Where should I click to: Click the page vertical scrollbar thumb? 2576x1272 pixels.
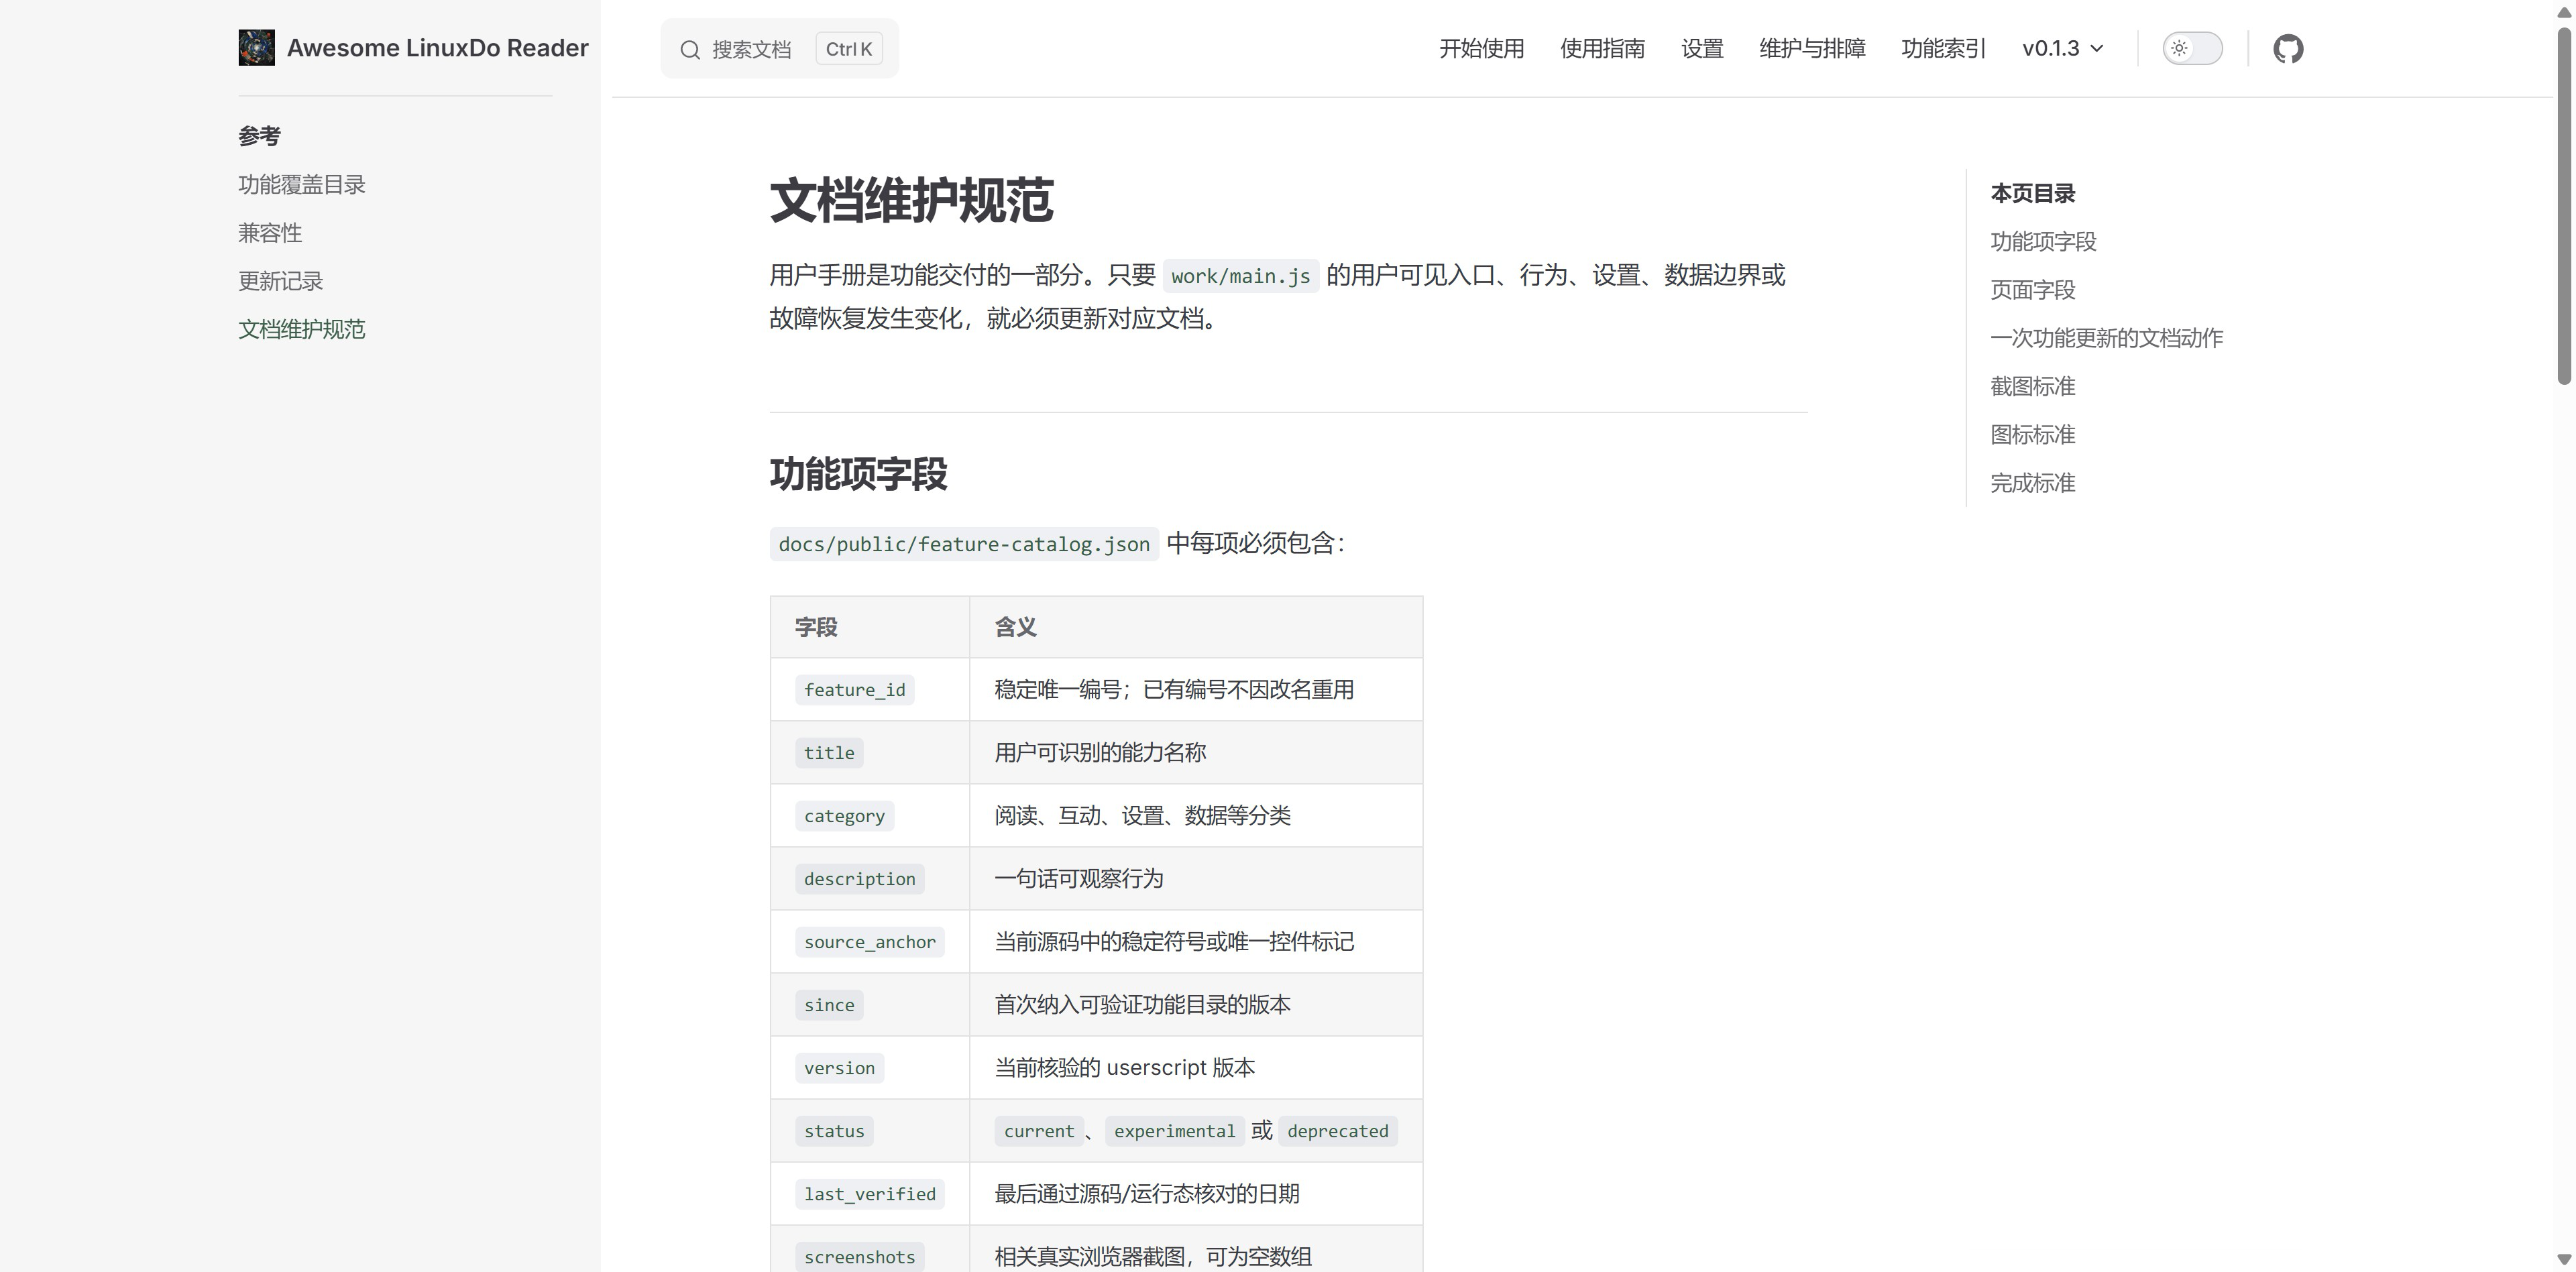click(x=2564, y=205)
